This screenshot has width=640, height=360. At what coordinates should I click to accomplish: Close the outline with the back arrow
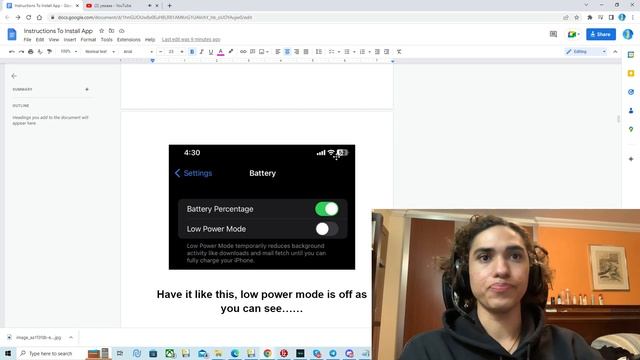pos(14,76)
